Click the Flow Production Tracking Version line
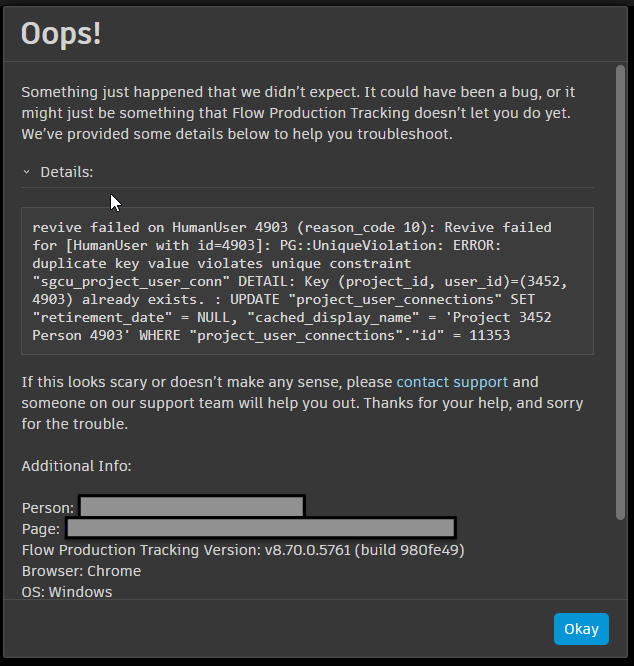This screenshot has height=666, width=634. click(x=242, y=550)
